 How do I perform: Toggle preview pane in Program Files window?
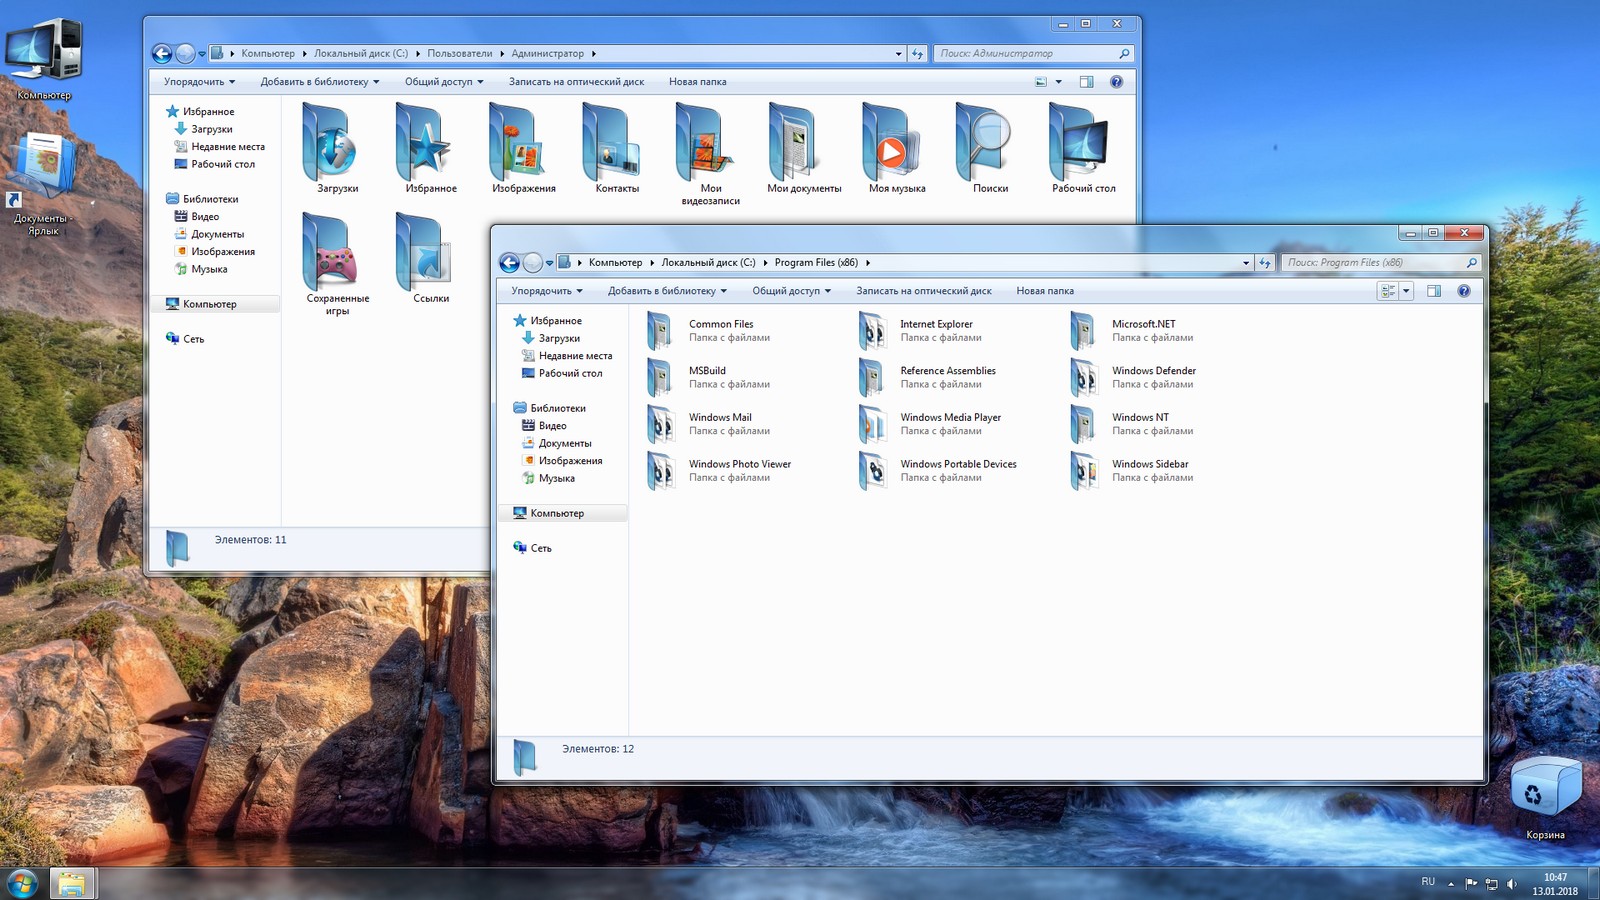coord(1433,291)
